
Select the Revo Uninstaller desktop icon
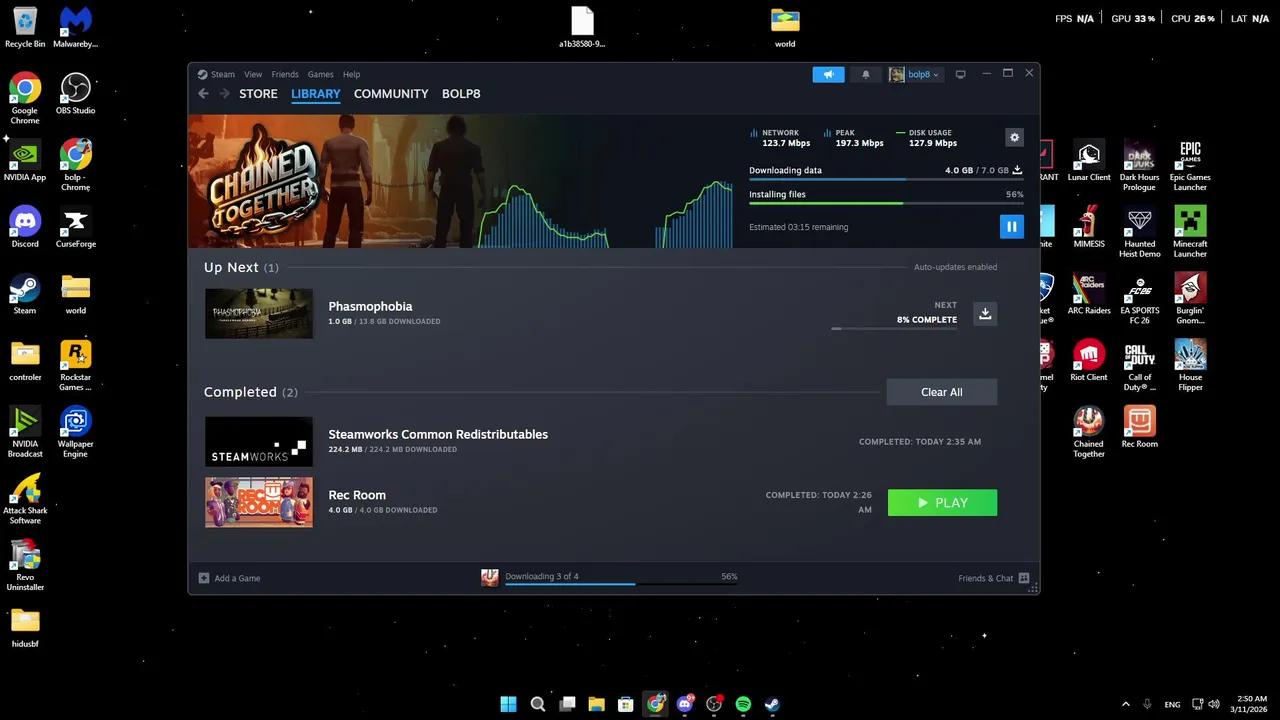point(25,566)
